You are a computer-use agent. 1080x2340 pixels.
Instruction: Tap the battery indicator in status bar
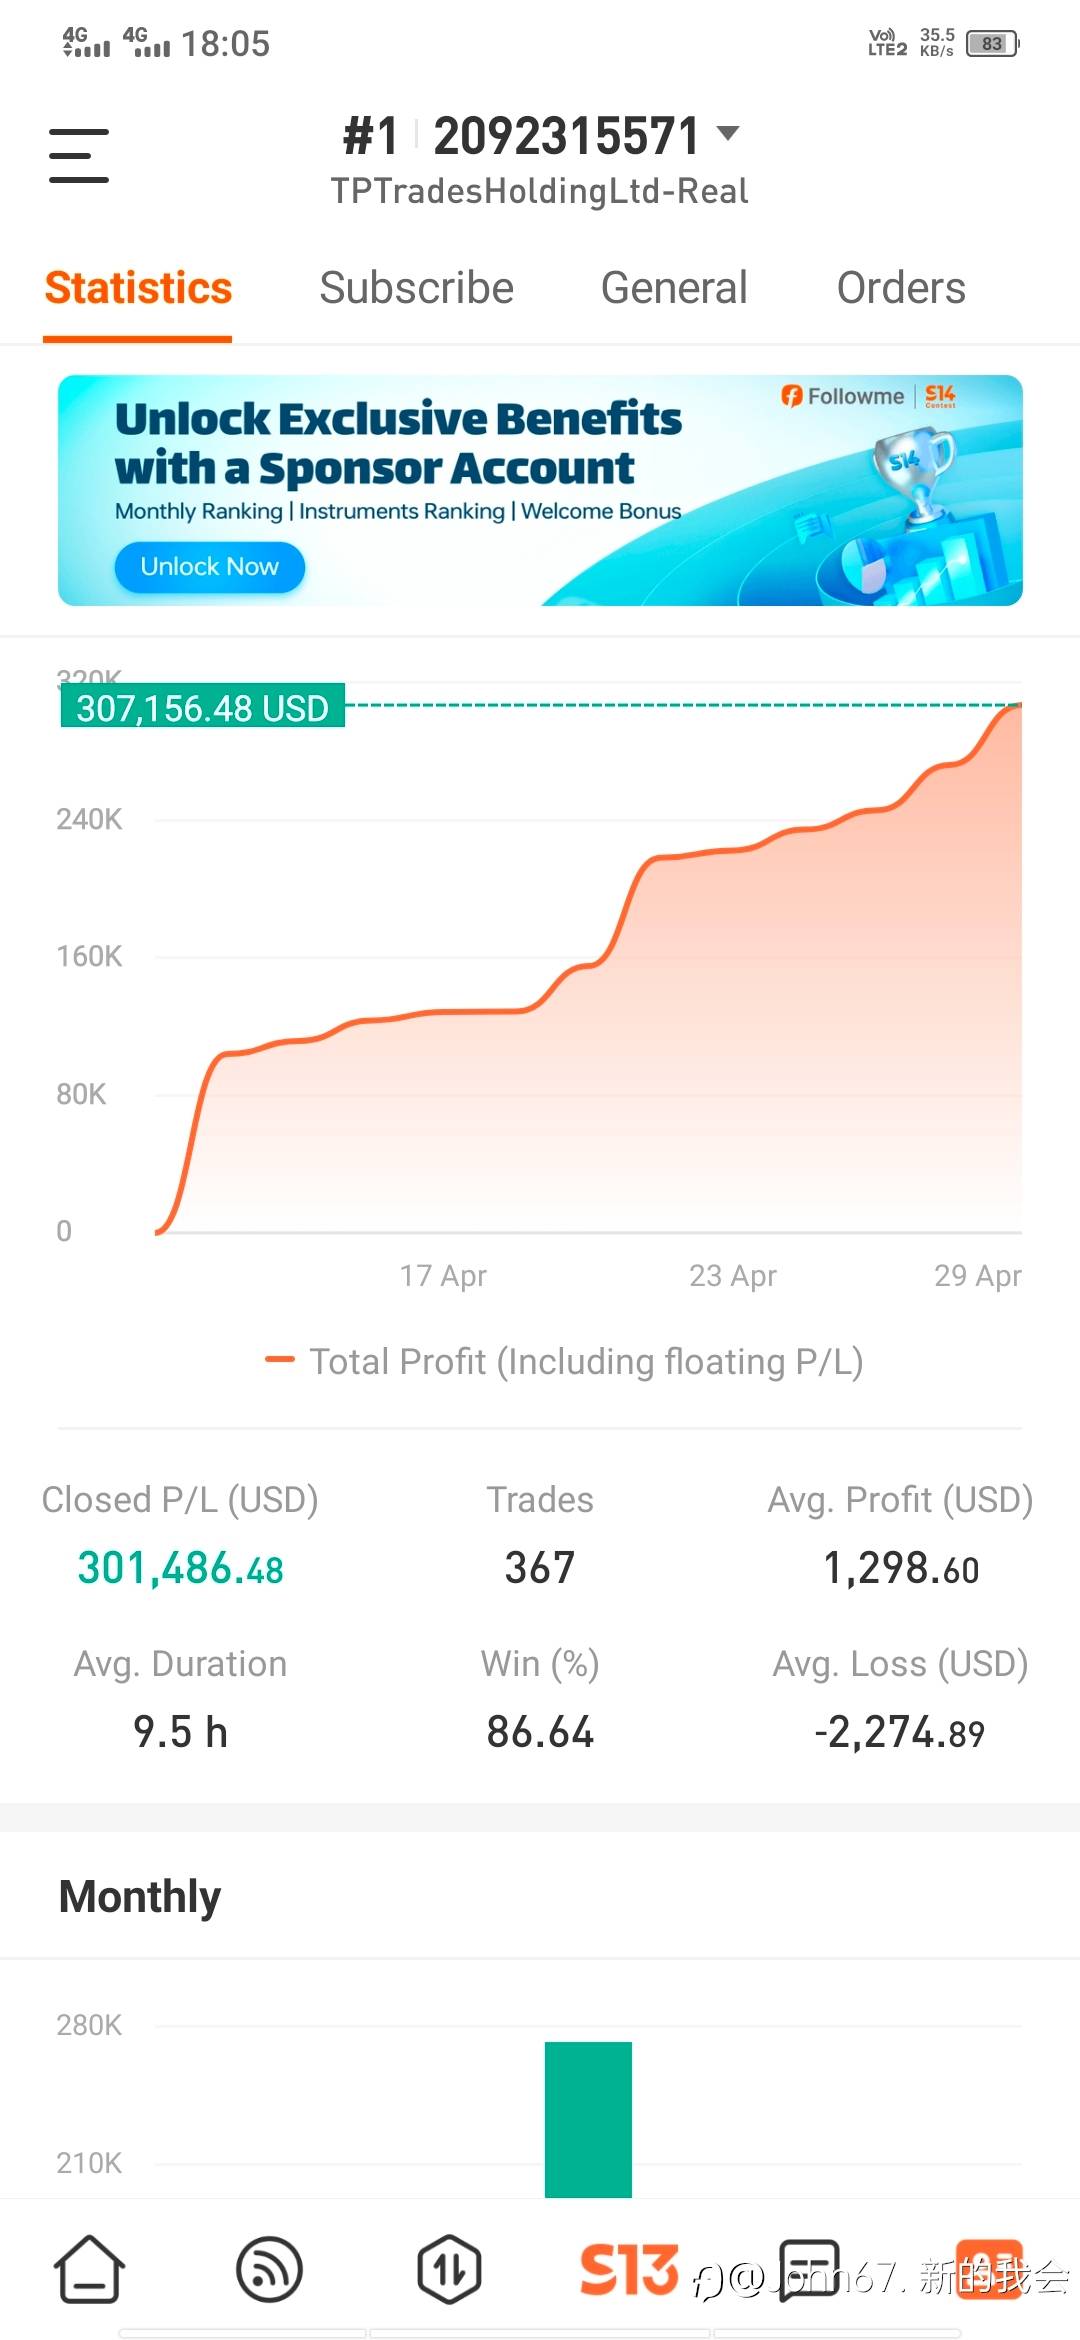991,44
